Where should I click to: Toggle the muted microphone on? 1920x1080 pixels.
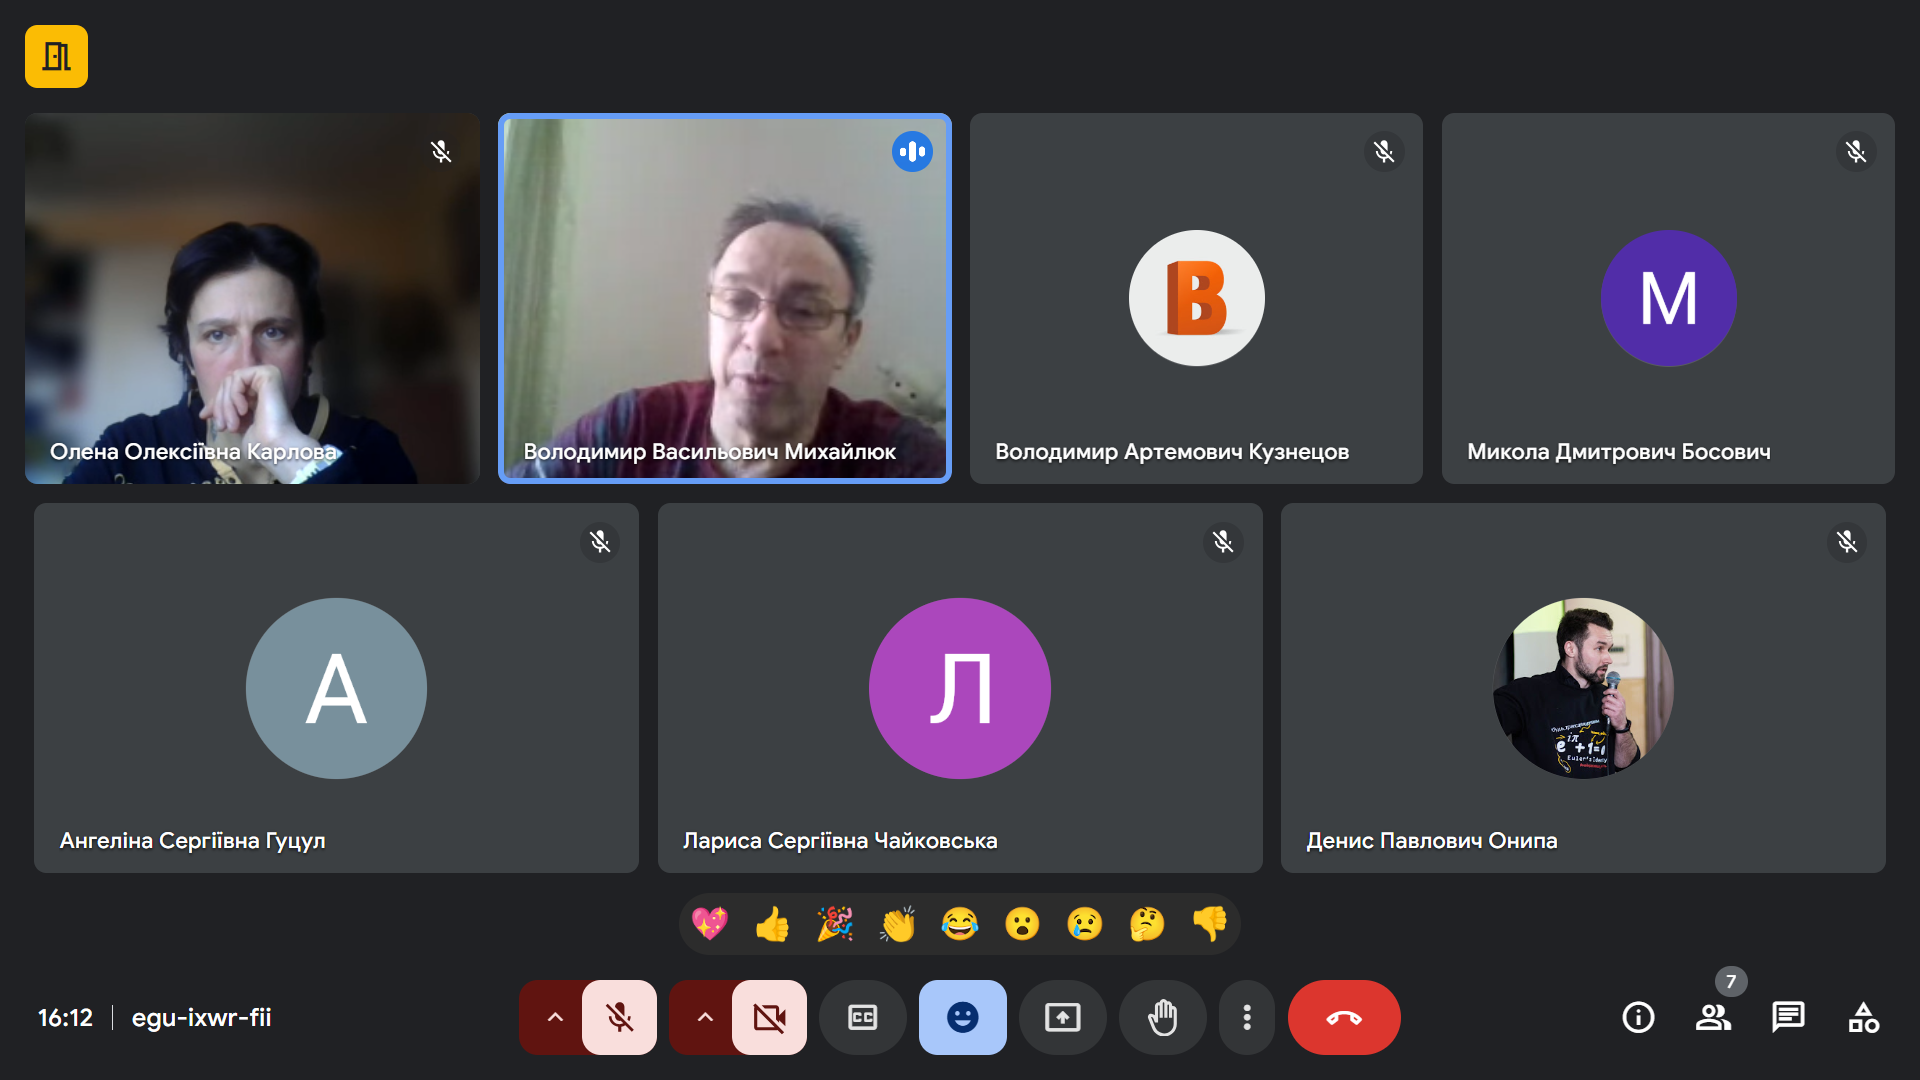pos(620,1017)
